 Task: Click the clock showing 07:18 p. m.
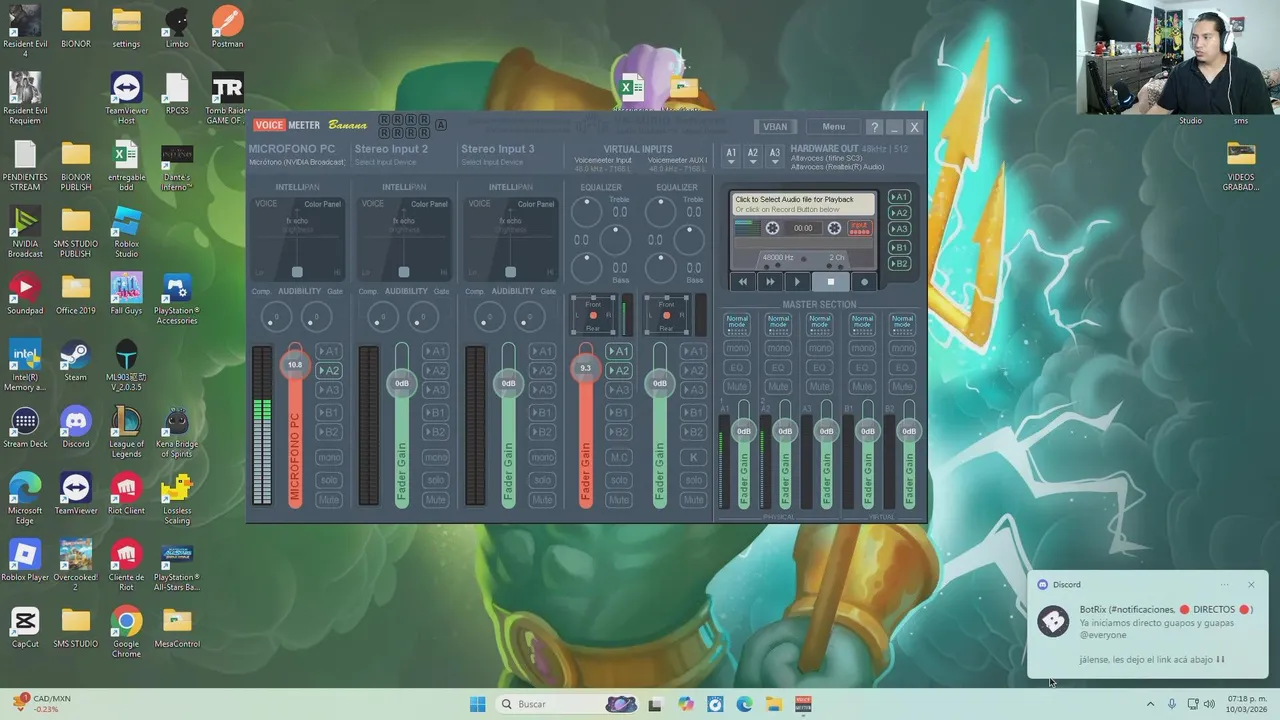(x=1246, y=699)
